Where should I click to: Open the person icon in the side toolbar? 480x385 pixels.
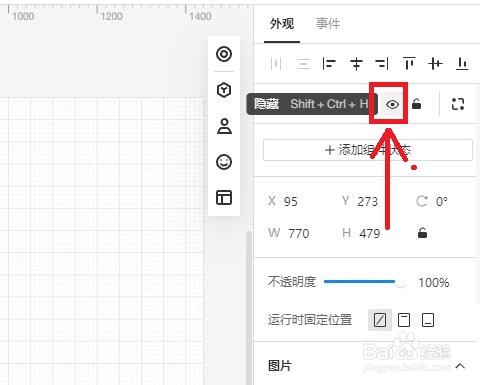click(x=224, y=126)
